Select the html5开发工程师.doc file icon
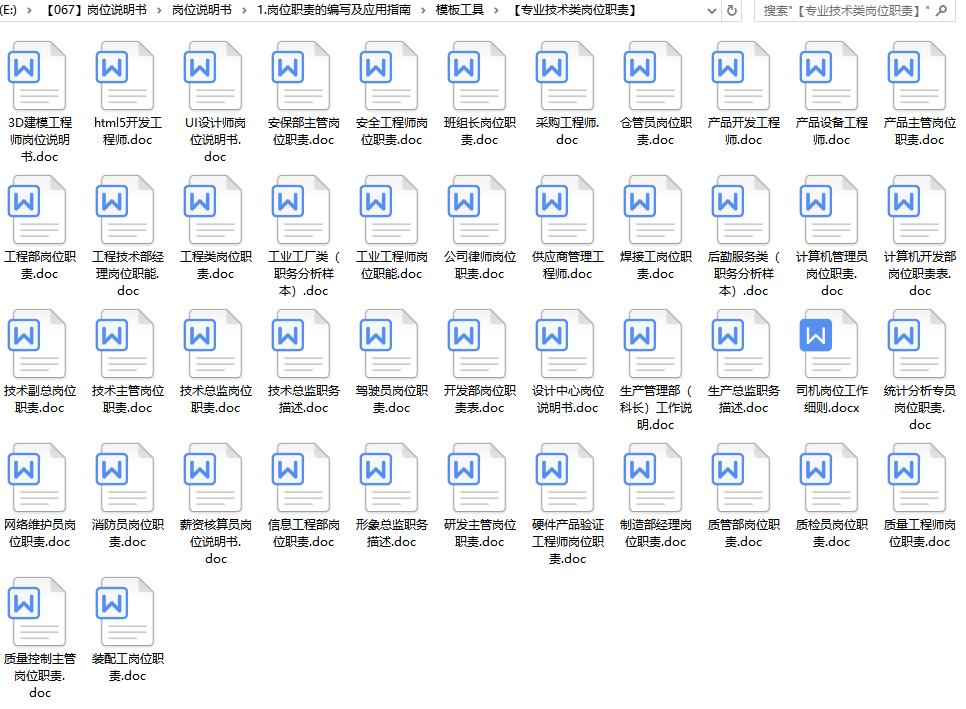Viewport: 966px width, 709px height. [x=125, y=75]
